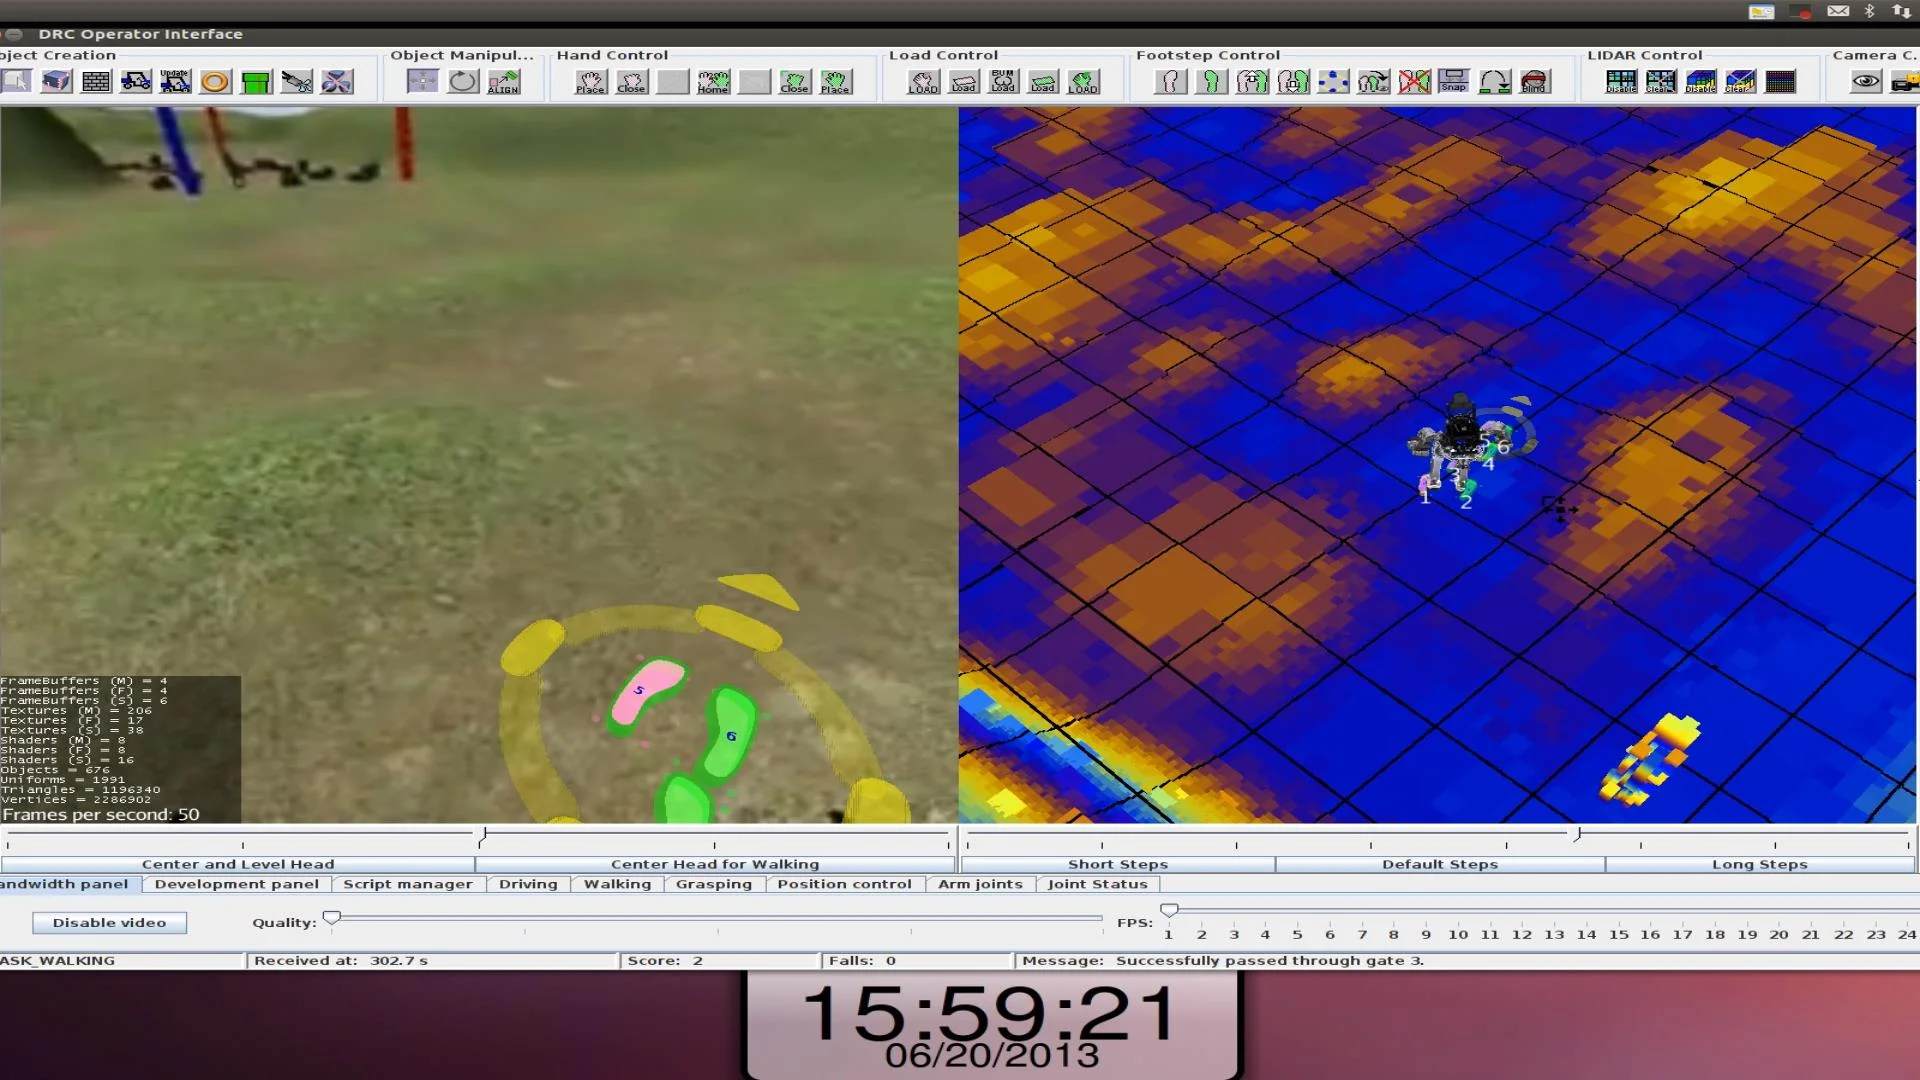Open the mail indicator in system tray
The width and height of the screenshot is (1920, 1080).
click(x=1838, y=11)
